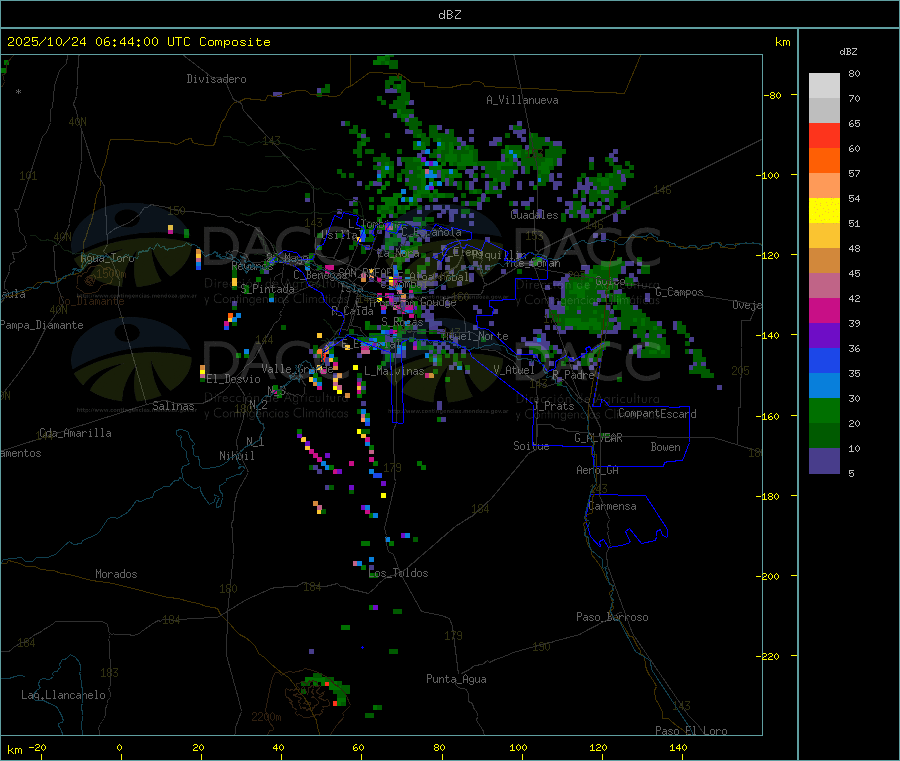Screen dimensions: 900x761
Task: Click the dBZ heading above the color legend
Action: (x=848, y=52)
